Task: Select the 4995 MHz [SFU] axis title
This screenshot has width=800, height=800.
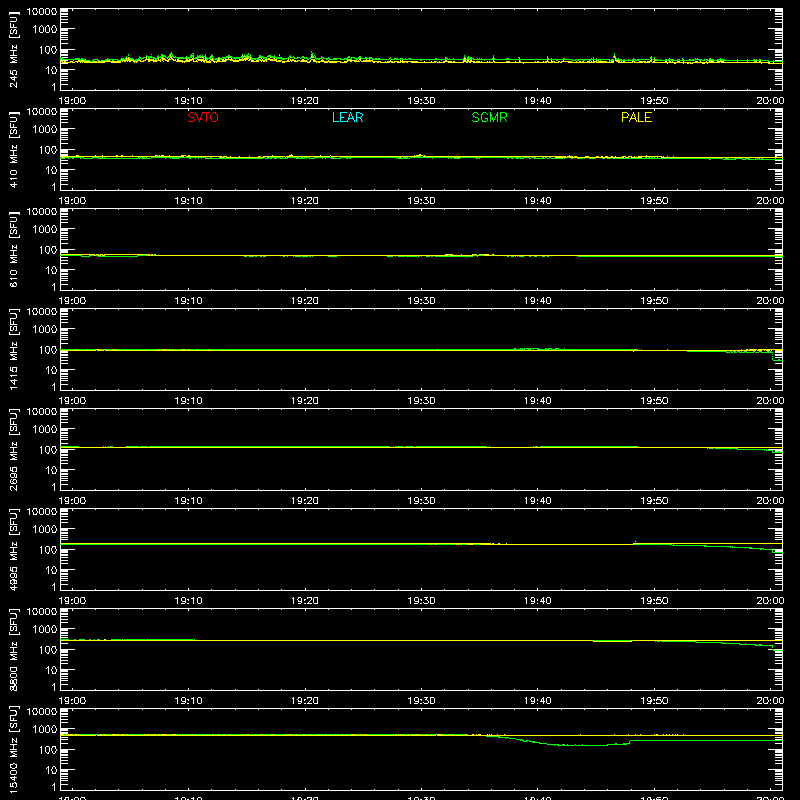Action: coord(13,549)
